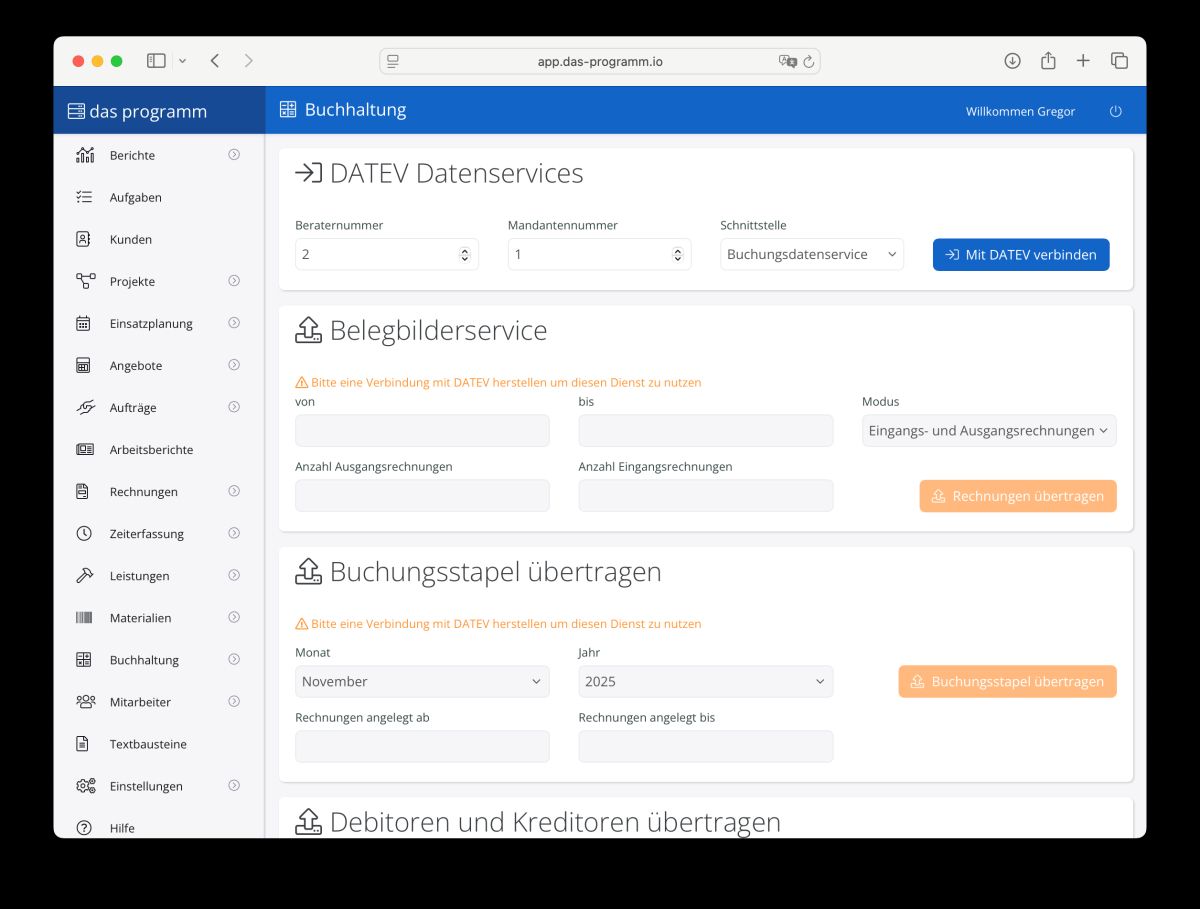
Task: Click the power logout icon in header
Action: [1116, 112]
